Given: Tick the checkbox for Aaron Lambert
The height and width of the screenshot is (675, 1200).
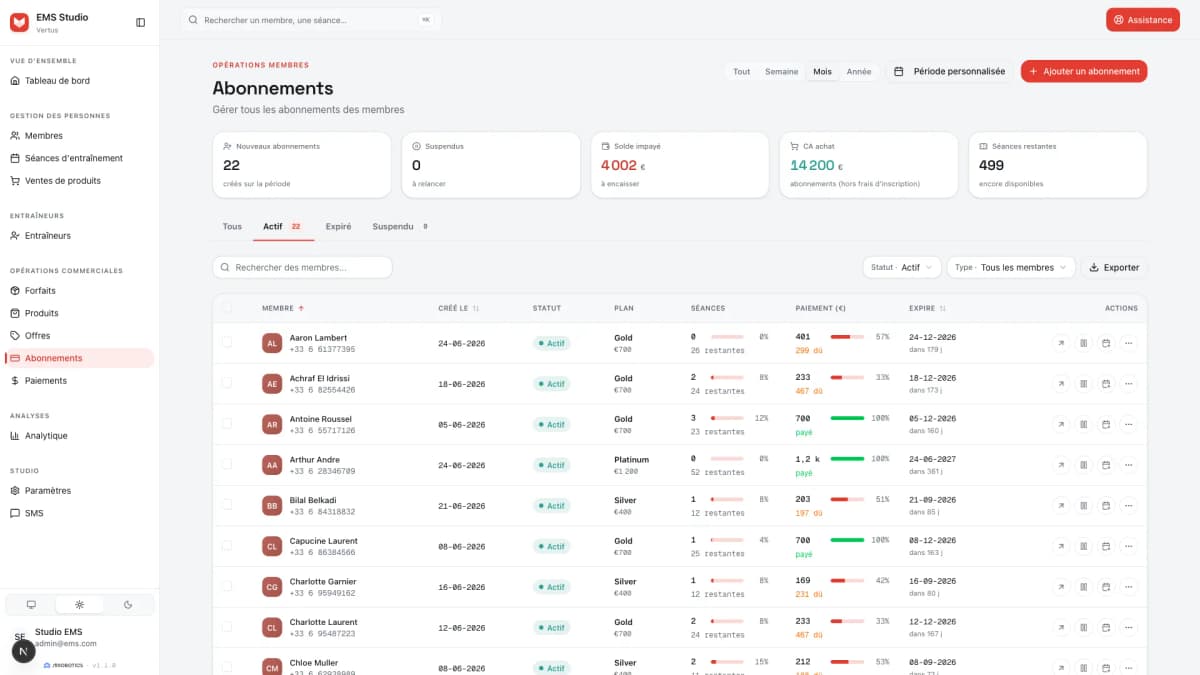Looking at the screenshot, I should 227,342.
